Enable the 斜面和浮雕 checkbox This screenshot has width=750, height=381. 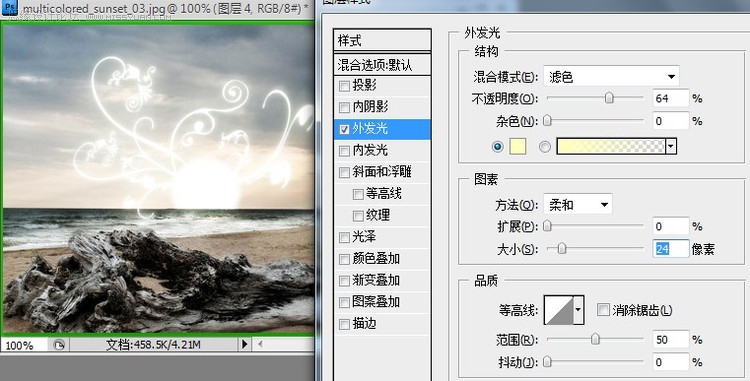click(344, 173)
